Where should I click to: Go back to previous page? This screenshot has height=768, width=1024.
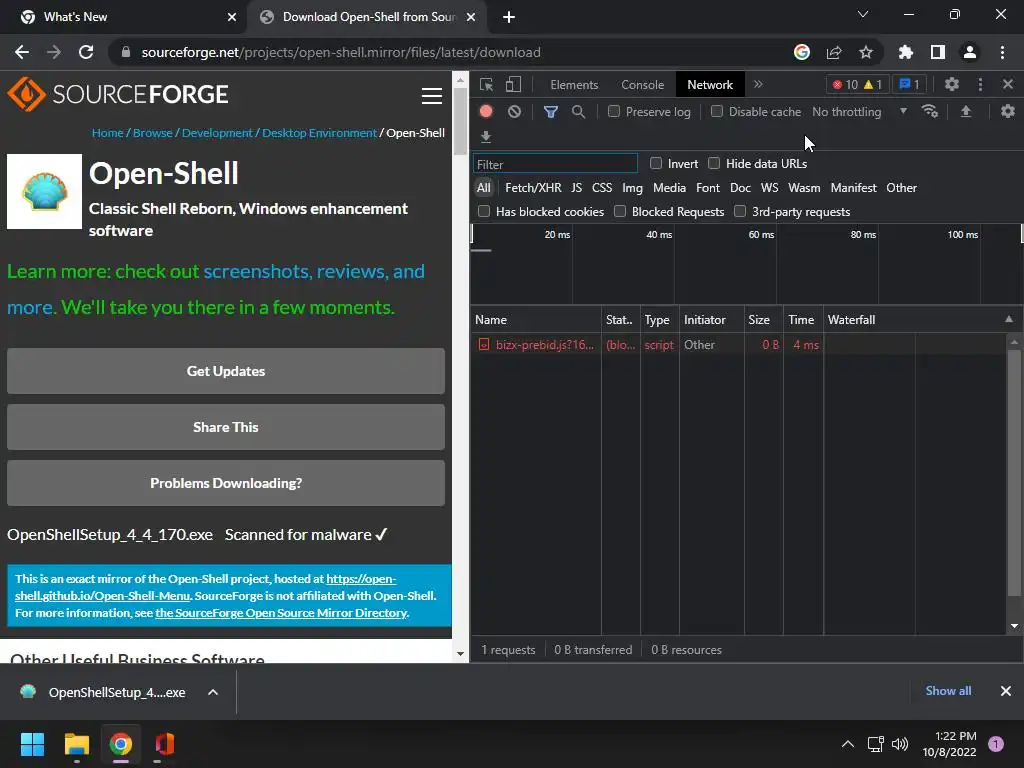tap(22, 52)
